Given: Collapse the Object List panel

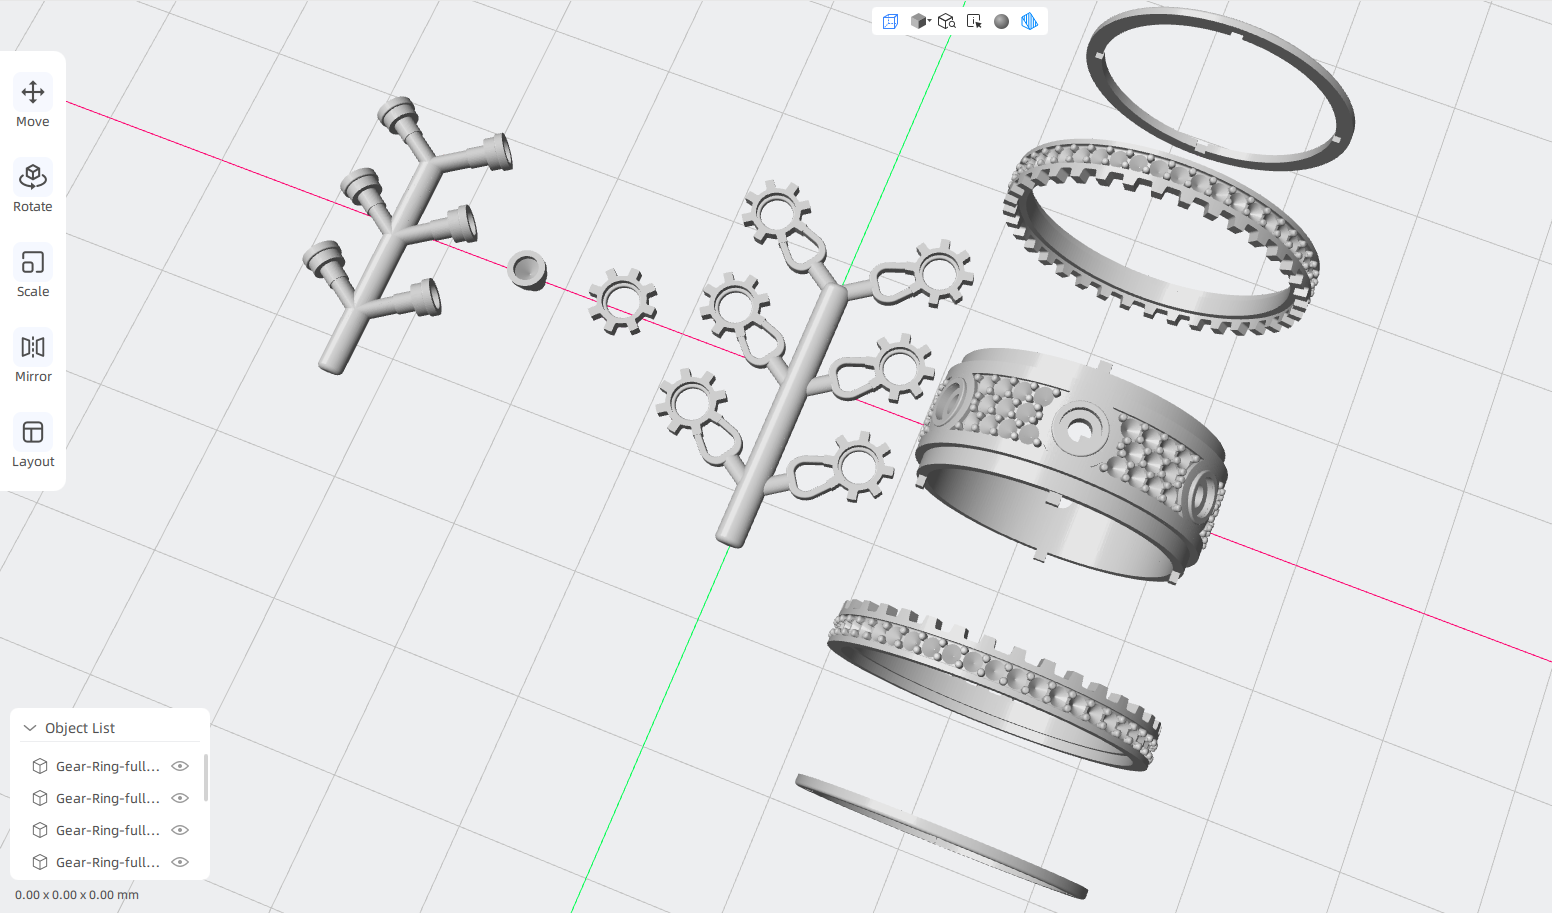Looking at the screenshot, I should tap(30, 728).
